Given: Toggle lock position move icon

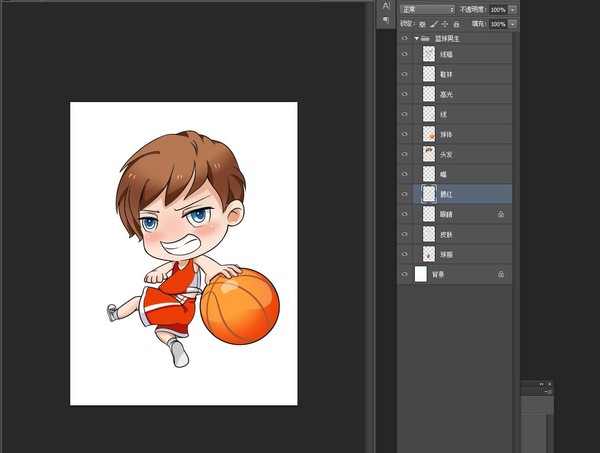Looking at the screenshot, I should pyautogui.click(x=445, y=24).
